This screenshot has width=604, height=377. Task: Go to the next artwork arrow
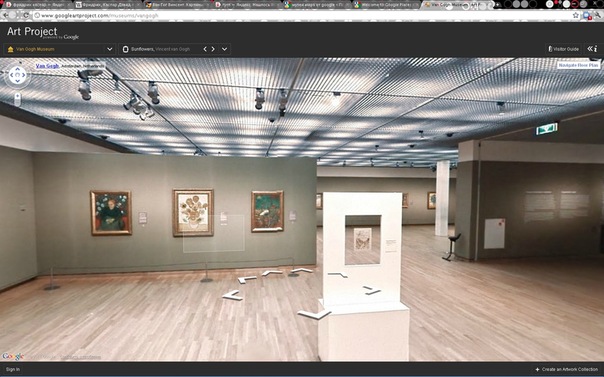pyautogui.click(x=213, y=49)
